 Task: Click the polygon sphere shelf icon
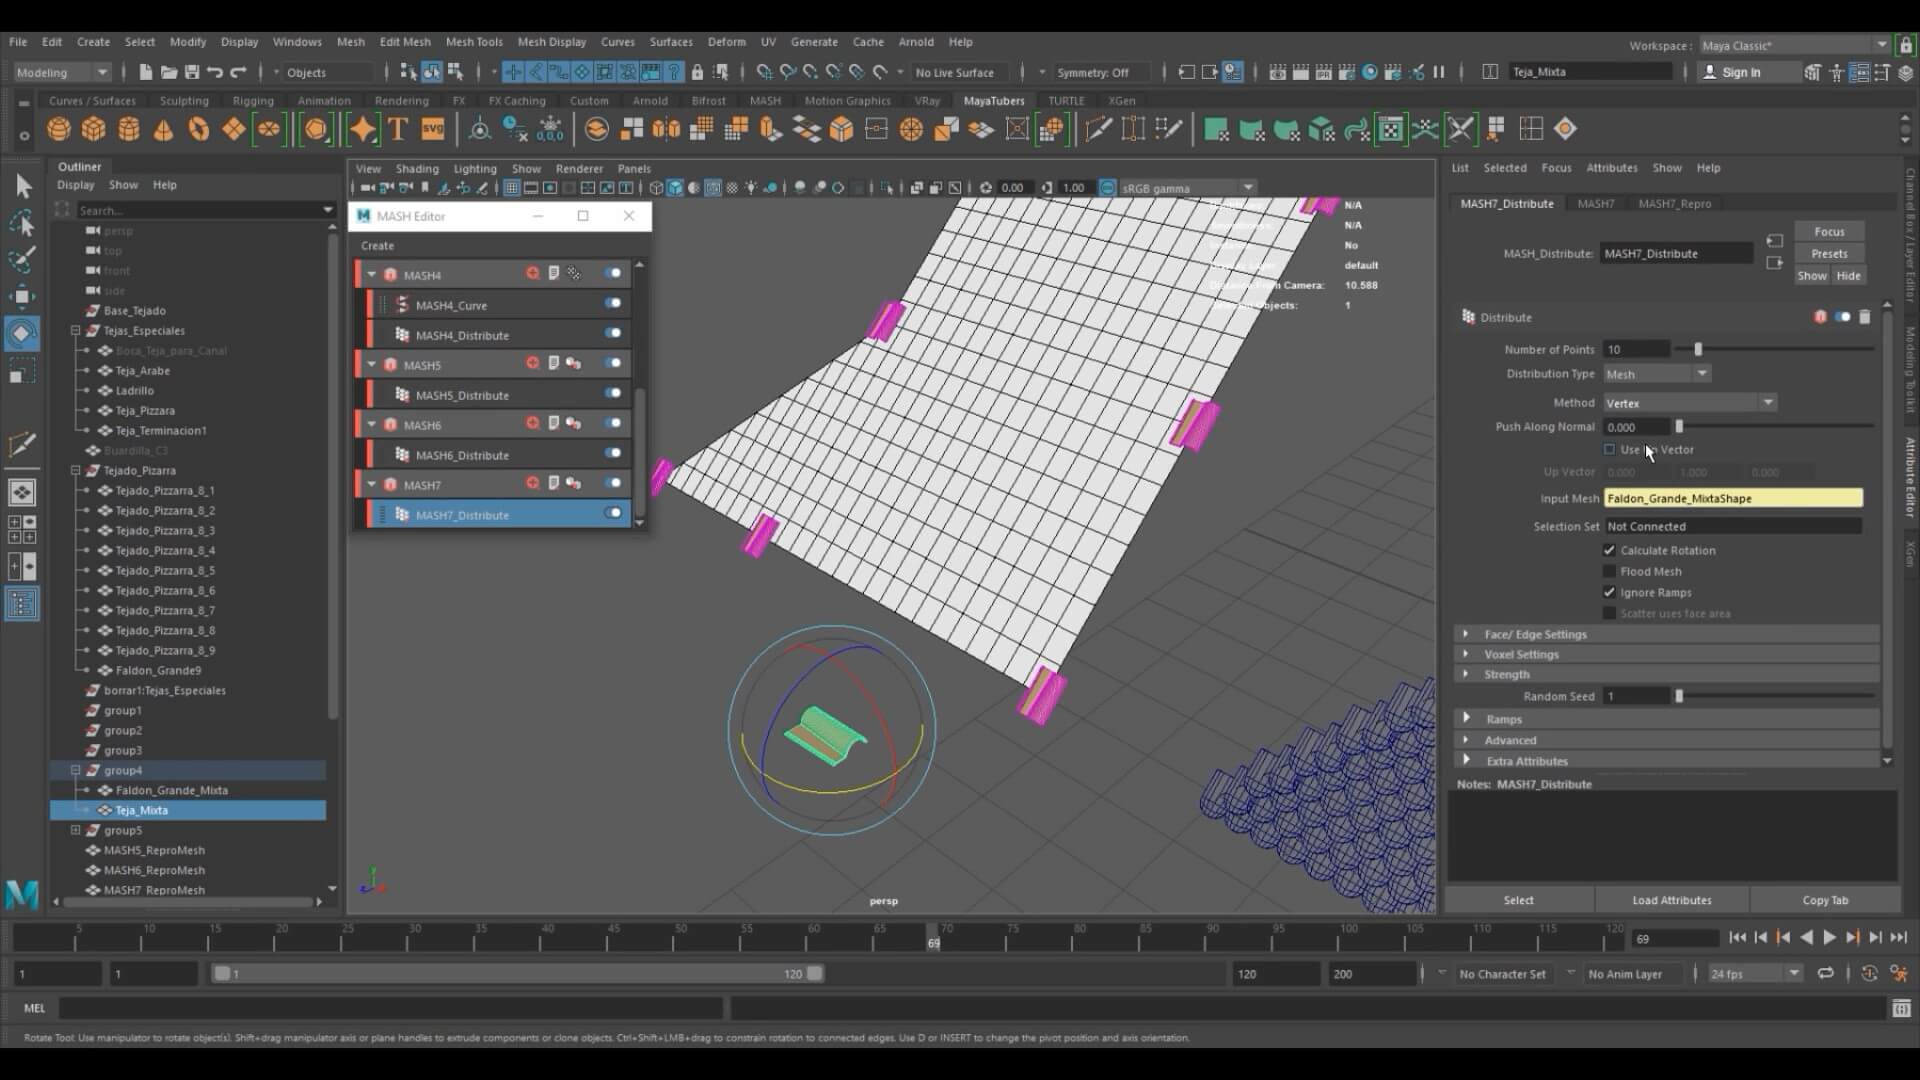(x=59, y=129)
